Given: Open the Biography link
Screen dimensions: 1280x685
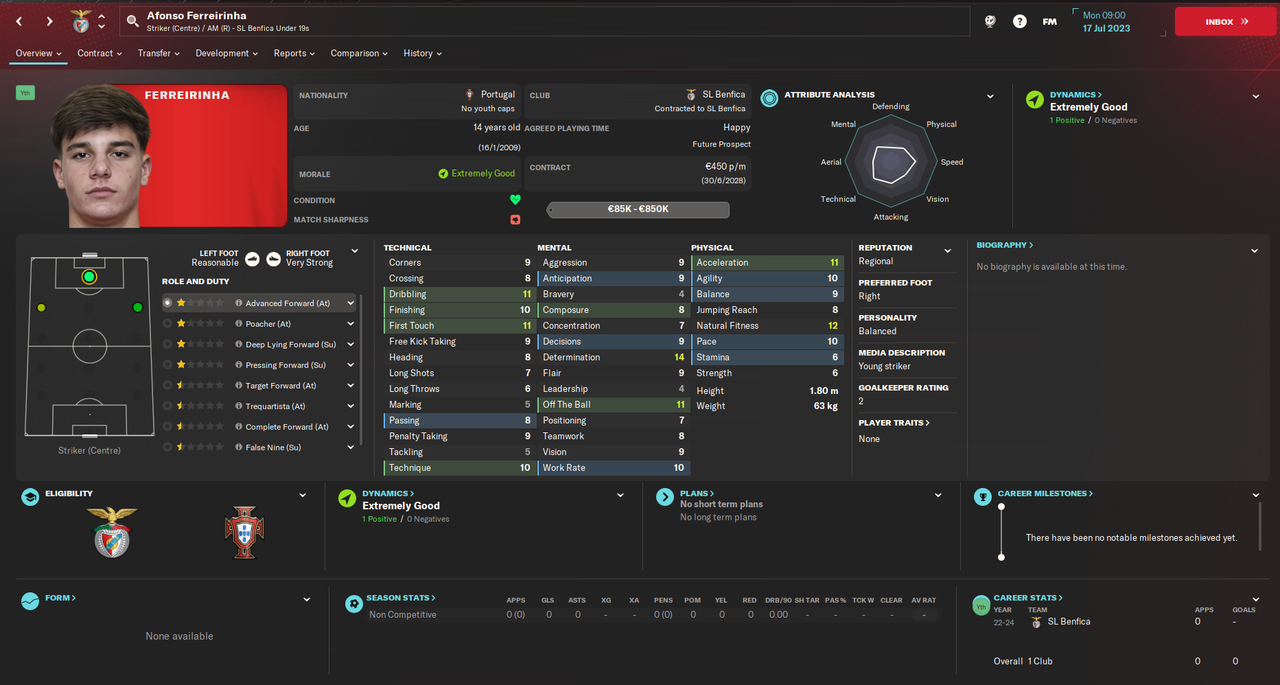Looking at the screenshot, I should [x=1005, y=245].
